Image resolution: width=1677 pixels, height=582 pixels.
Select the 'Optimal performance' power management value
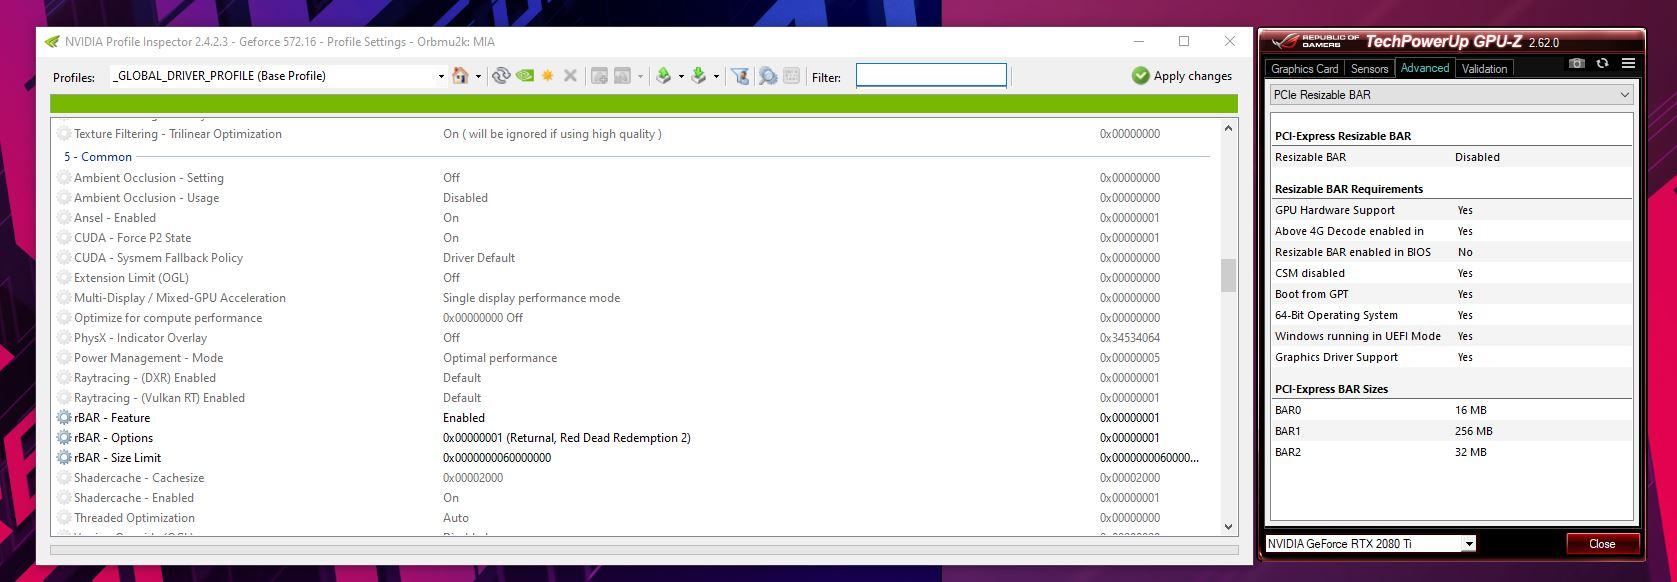[500, 358]
